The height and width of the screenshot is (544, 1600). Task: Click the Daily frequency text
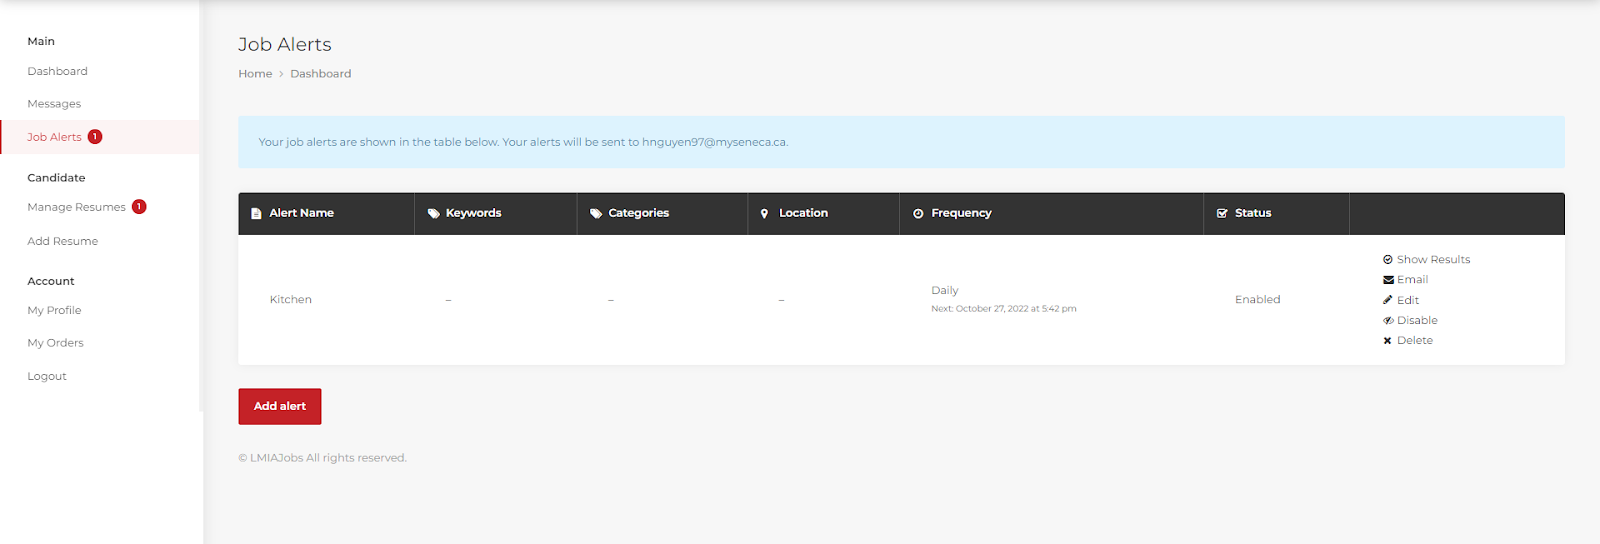(944, 291)
